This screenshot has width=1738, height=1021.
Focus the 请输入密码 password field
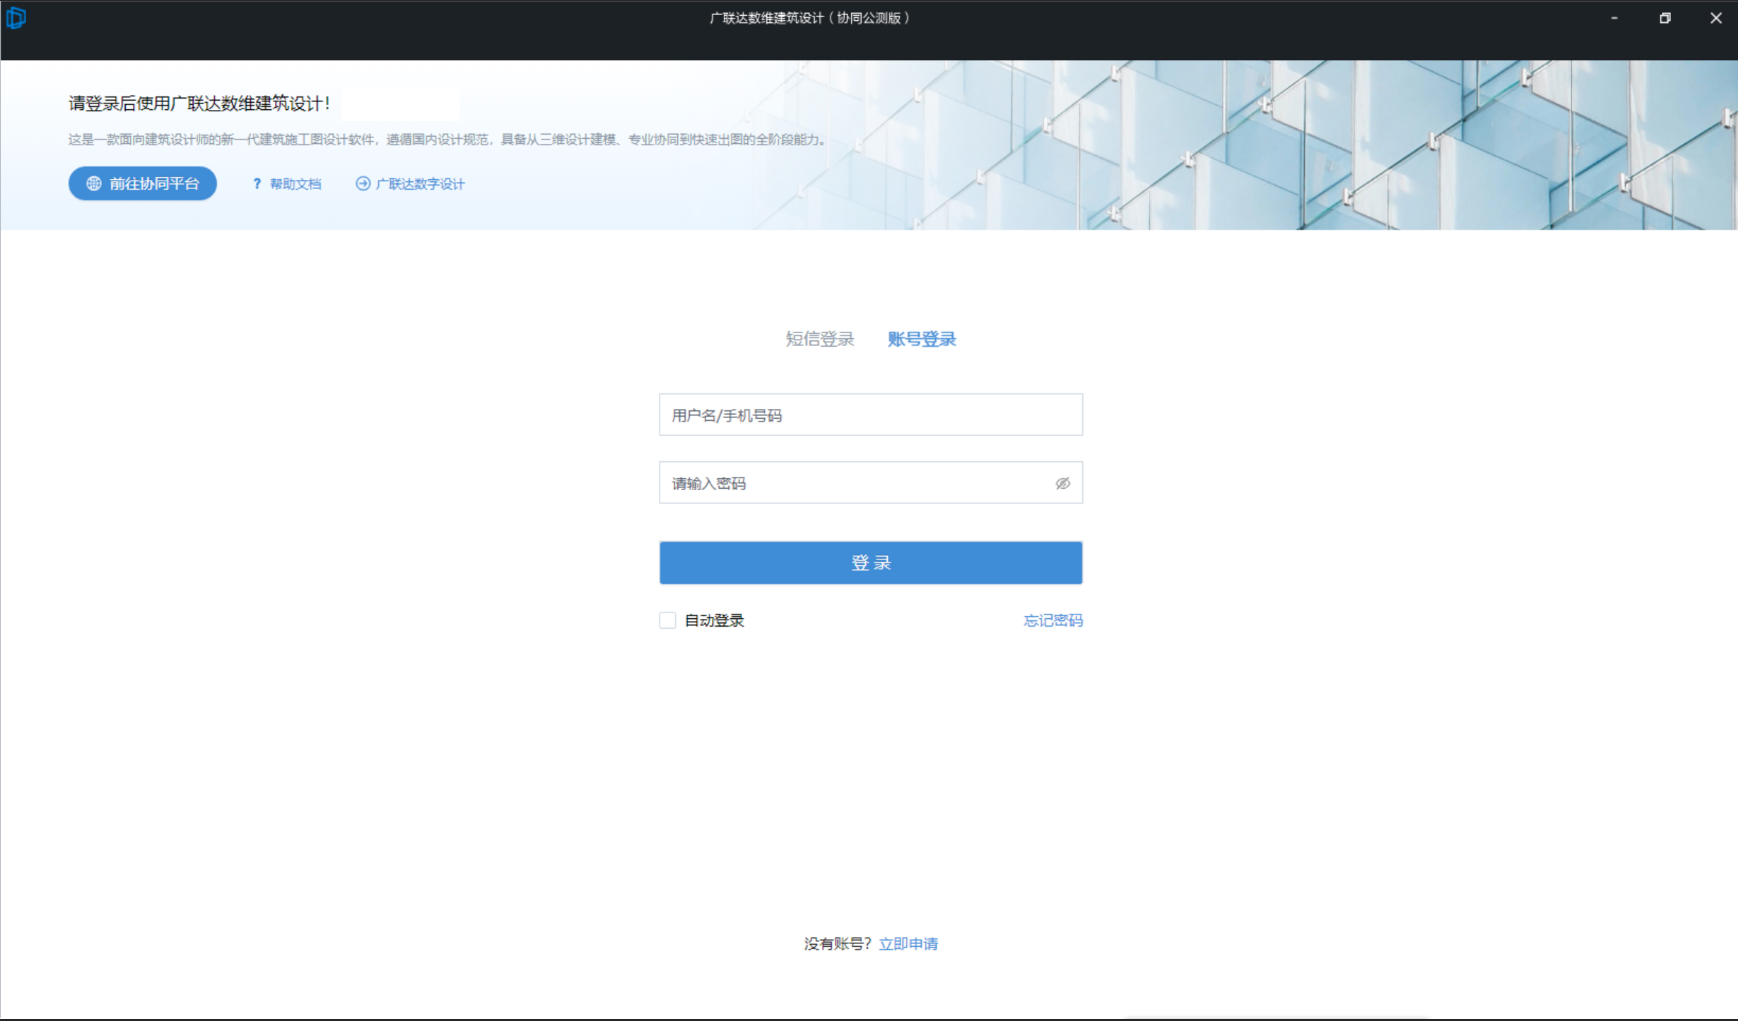coord(870,483)
